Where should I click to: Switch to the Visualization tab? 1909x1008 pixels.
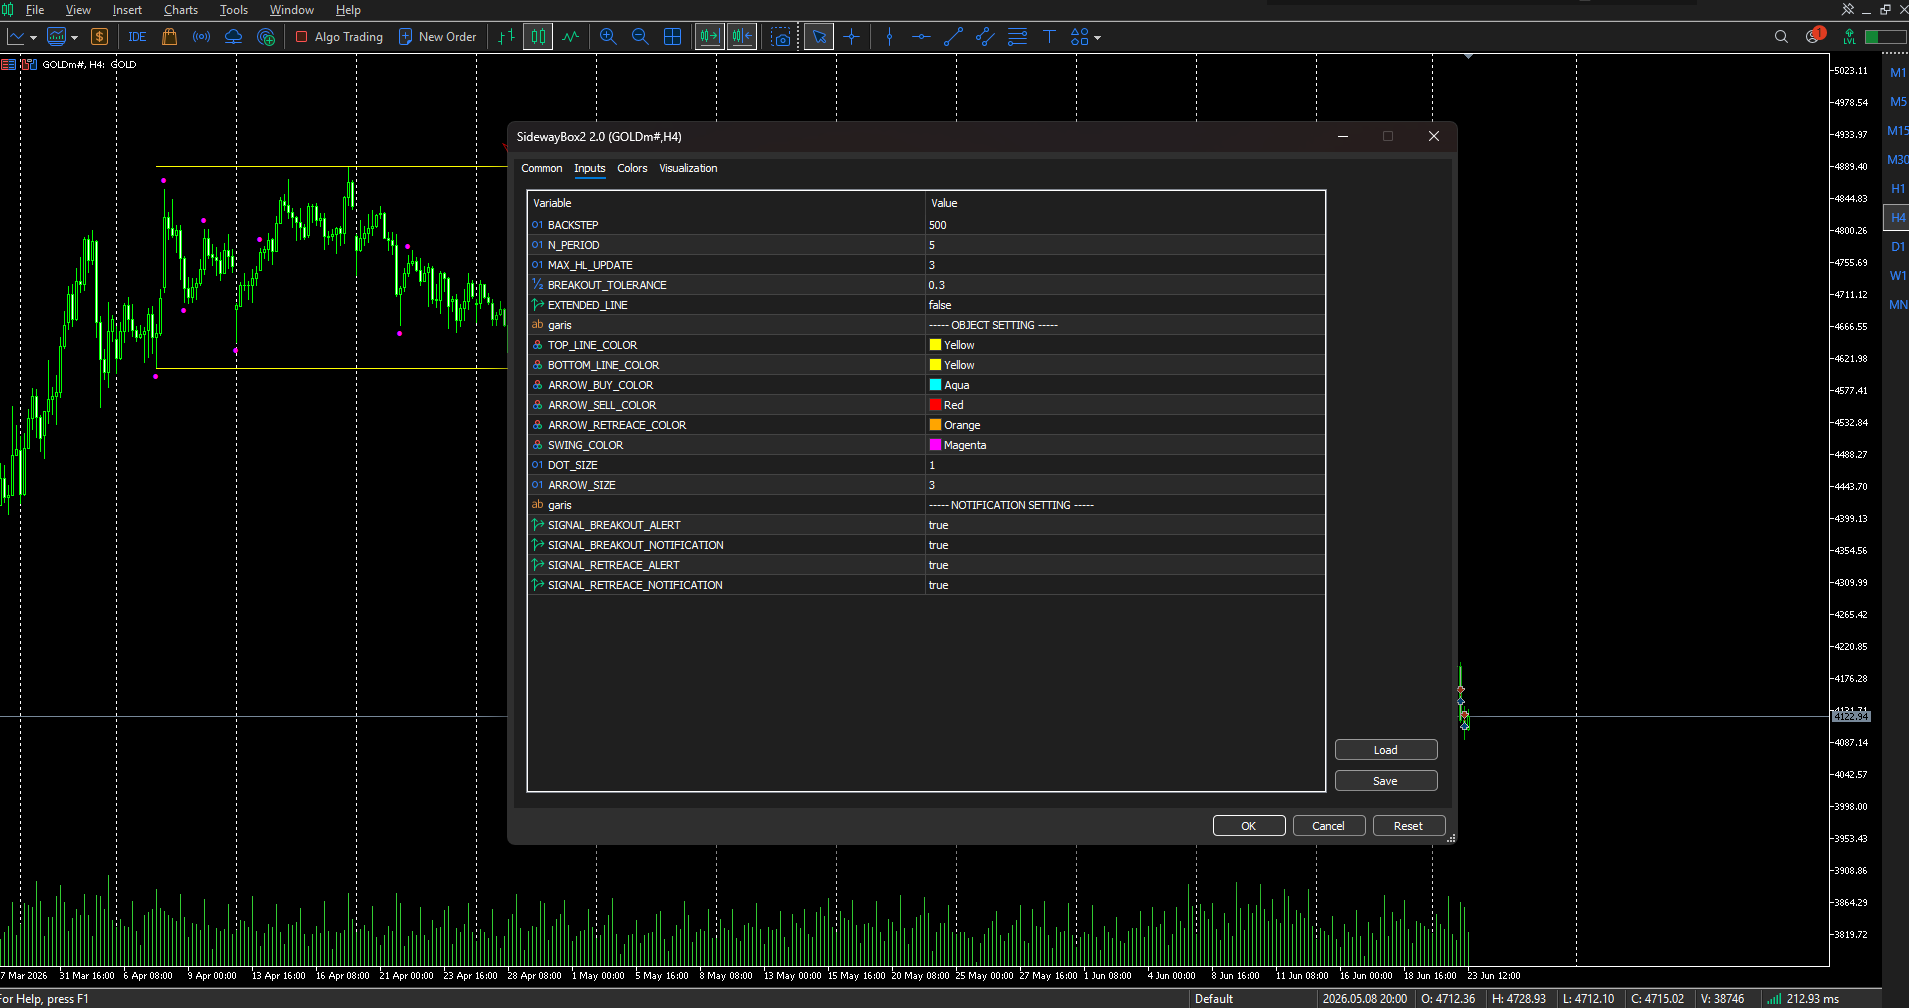click(688, 168)
